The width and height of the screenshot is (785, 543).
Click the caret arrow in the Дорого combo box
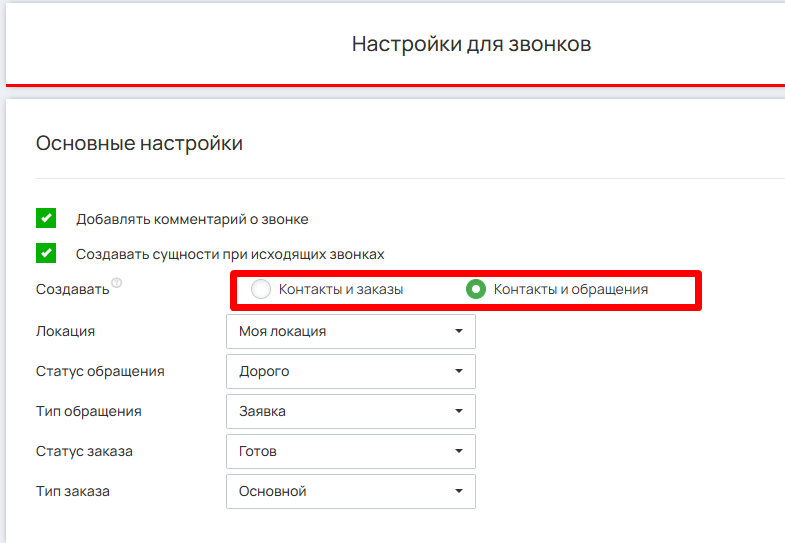tap(458, 371)
